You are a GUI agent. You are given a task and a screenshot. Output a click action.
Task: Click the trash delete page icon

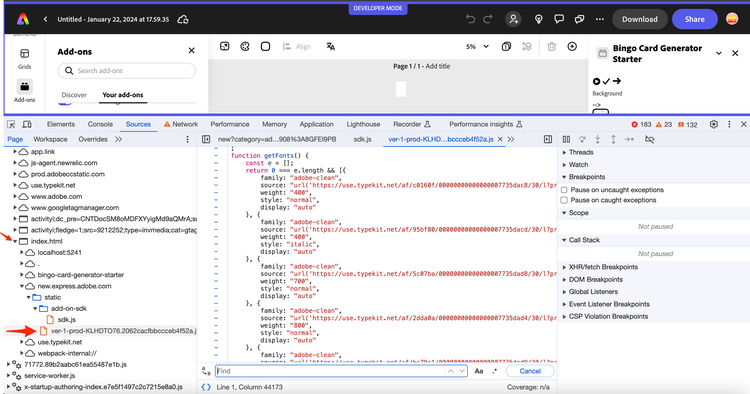(551, 46)
